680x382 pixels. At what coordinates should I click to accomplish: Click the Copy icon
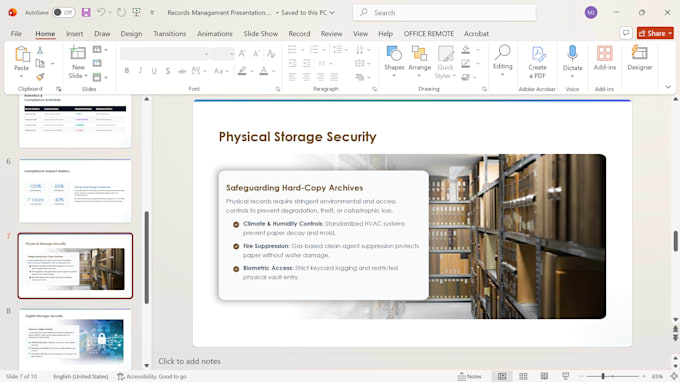(40, 64)
